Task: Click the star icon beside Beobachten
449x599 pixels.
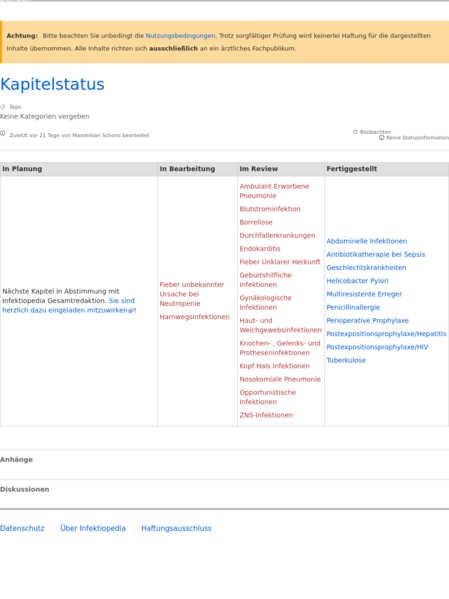Action: [x=355, y=131]
